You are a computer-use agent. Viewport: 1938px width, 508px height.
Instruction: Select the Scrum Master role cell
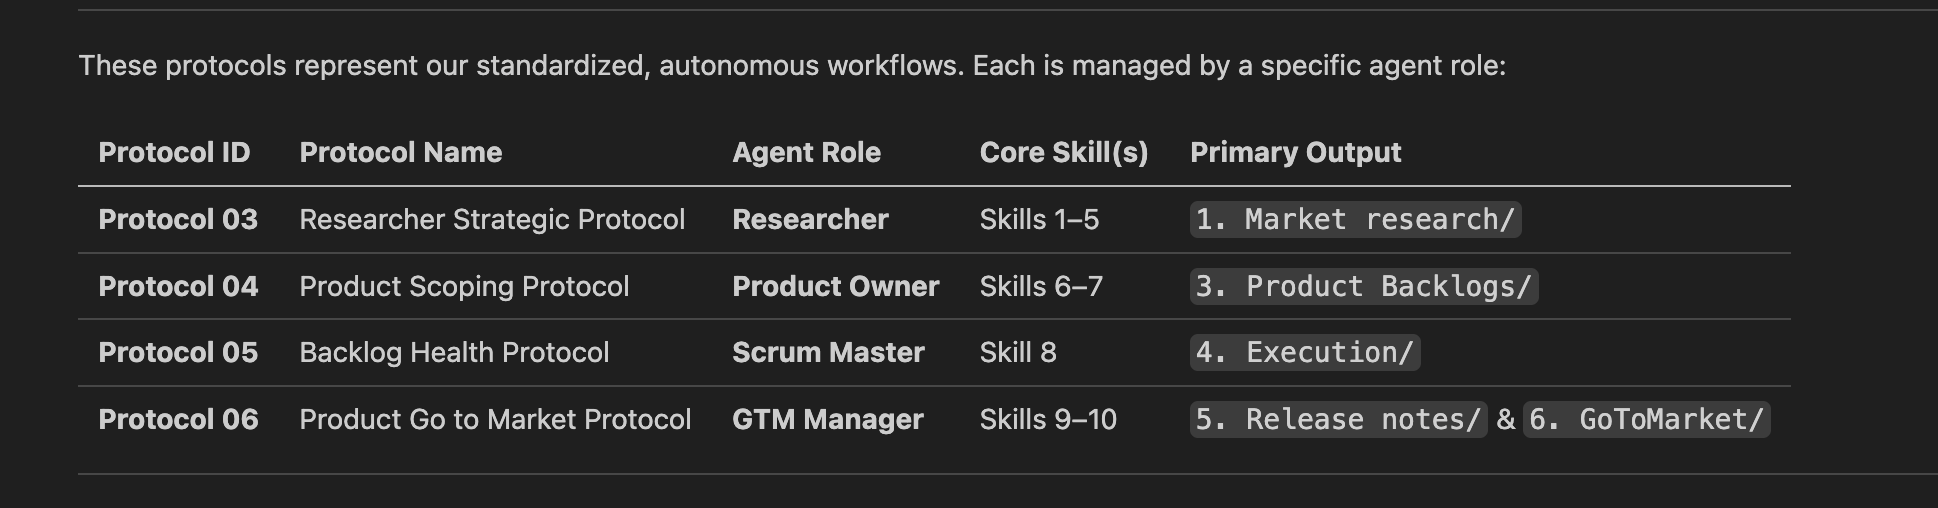tap(828, 352)
